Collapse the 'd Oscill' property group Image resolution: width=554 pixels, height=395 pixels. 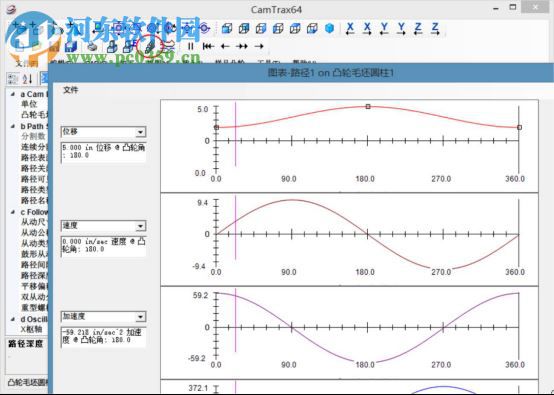[13, 319]
